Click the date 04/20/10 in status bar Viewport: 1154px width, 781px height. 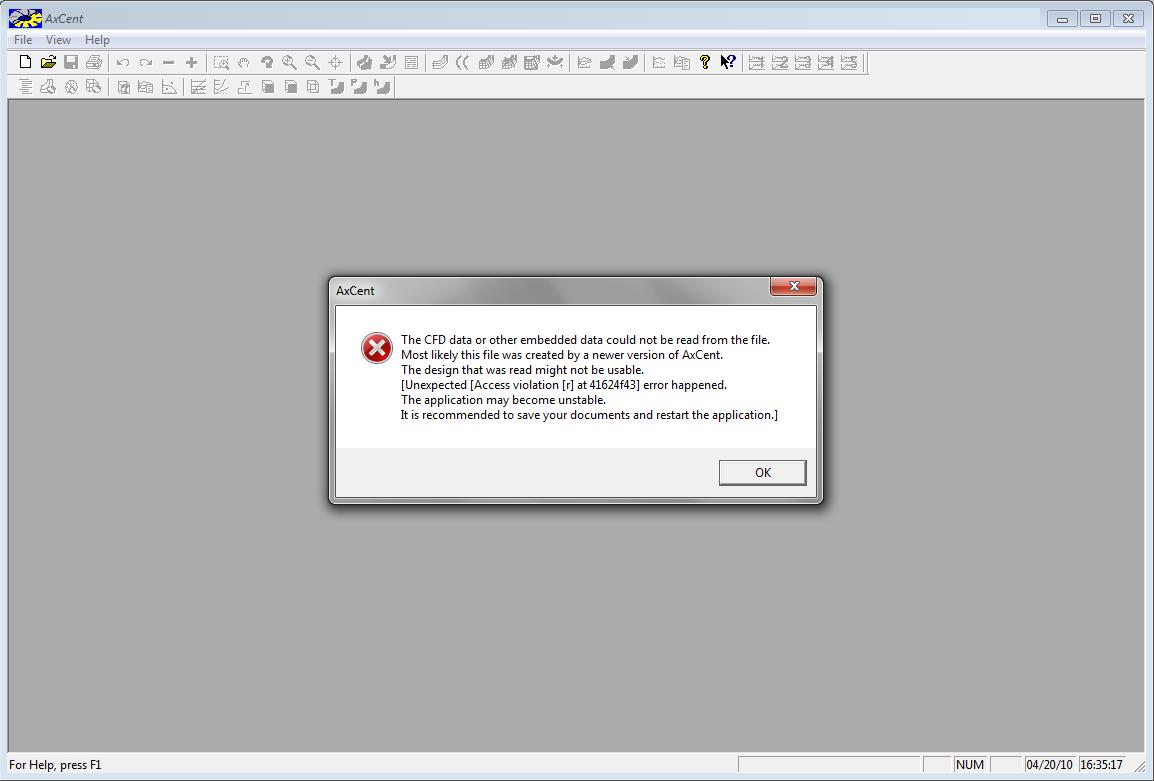tap(1049, 765)
